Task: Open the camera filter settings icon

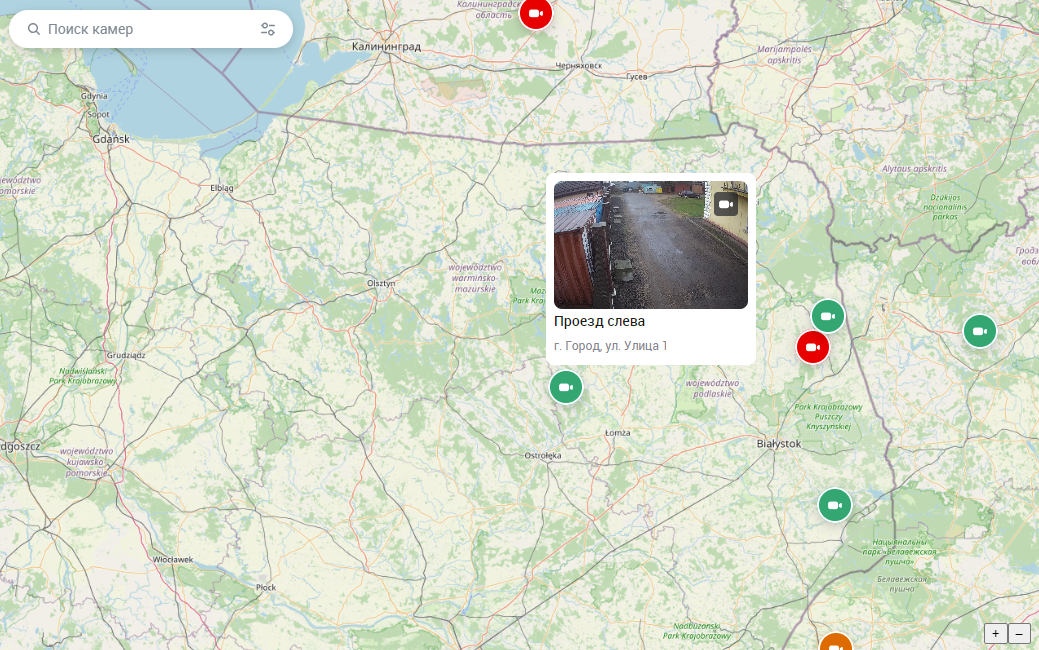Action: point(268,29)
